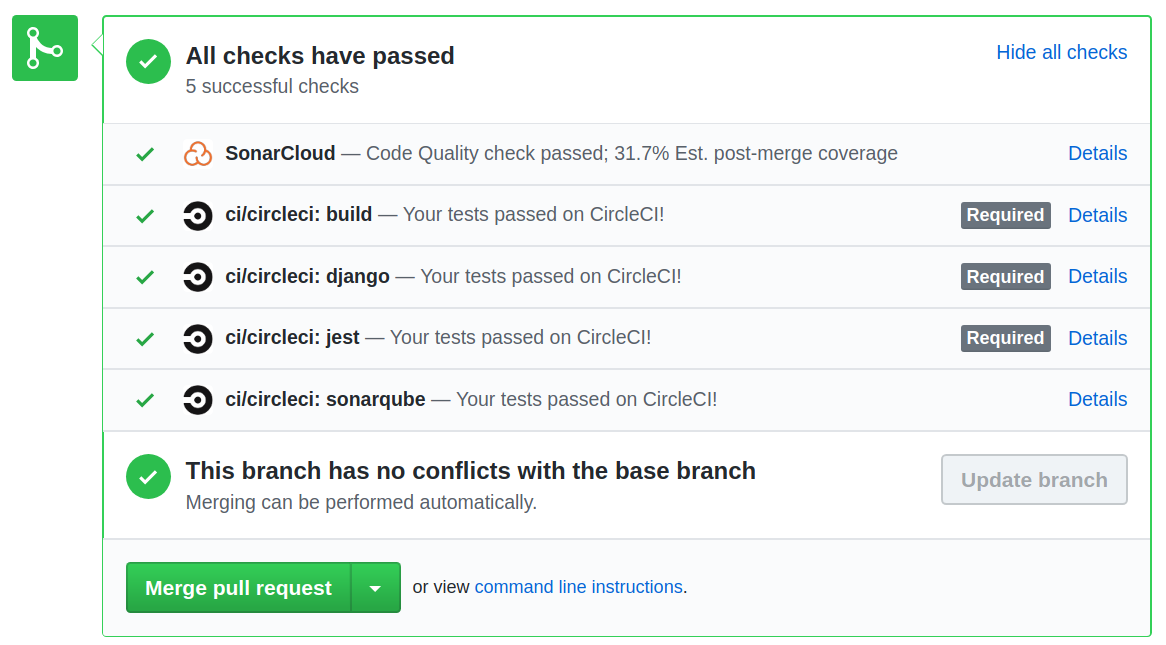Click the green circle icon for no conflicts
Viewport: 1166px width, 645px height.
(x=148, y=477)
